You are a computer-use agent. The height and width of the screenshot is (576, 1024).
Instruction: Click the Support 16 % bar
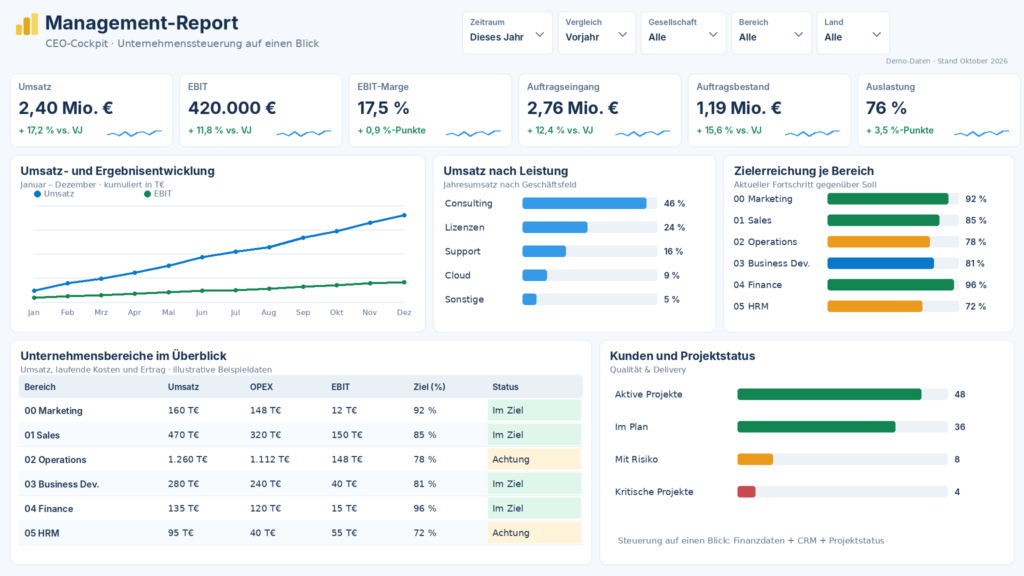[544, 251]
